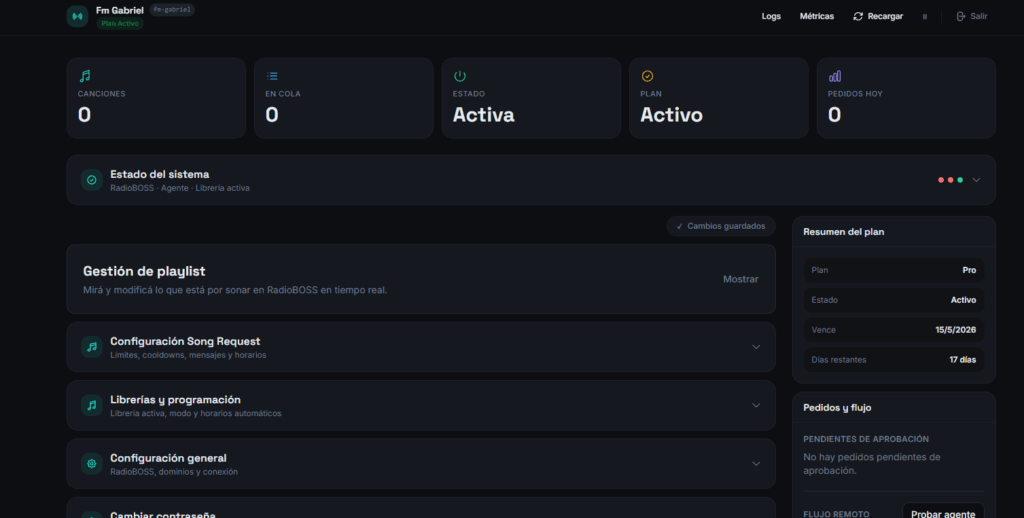Click the 17 días remaining value

963,360
